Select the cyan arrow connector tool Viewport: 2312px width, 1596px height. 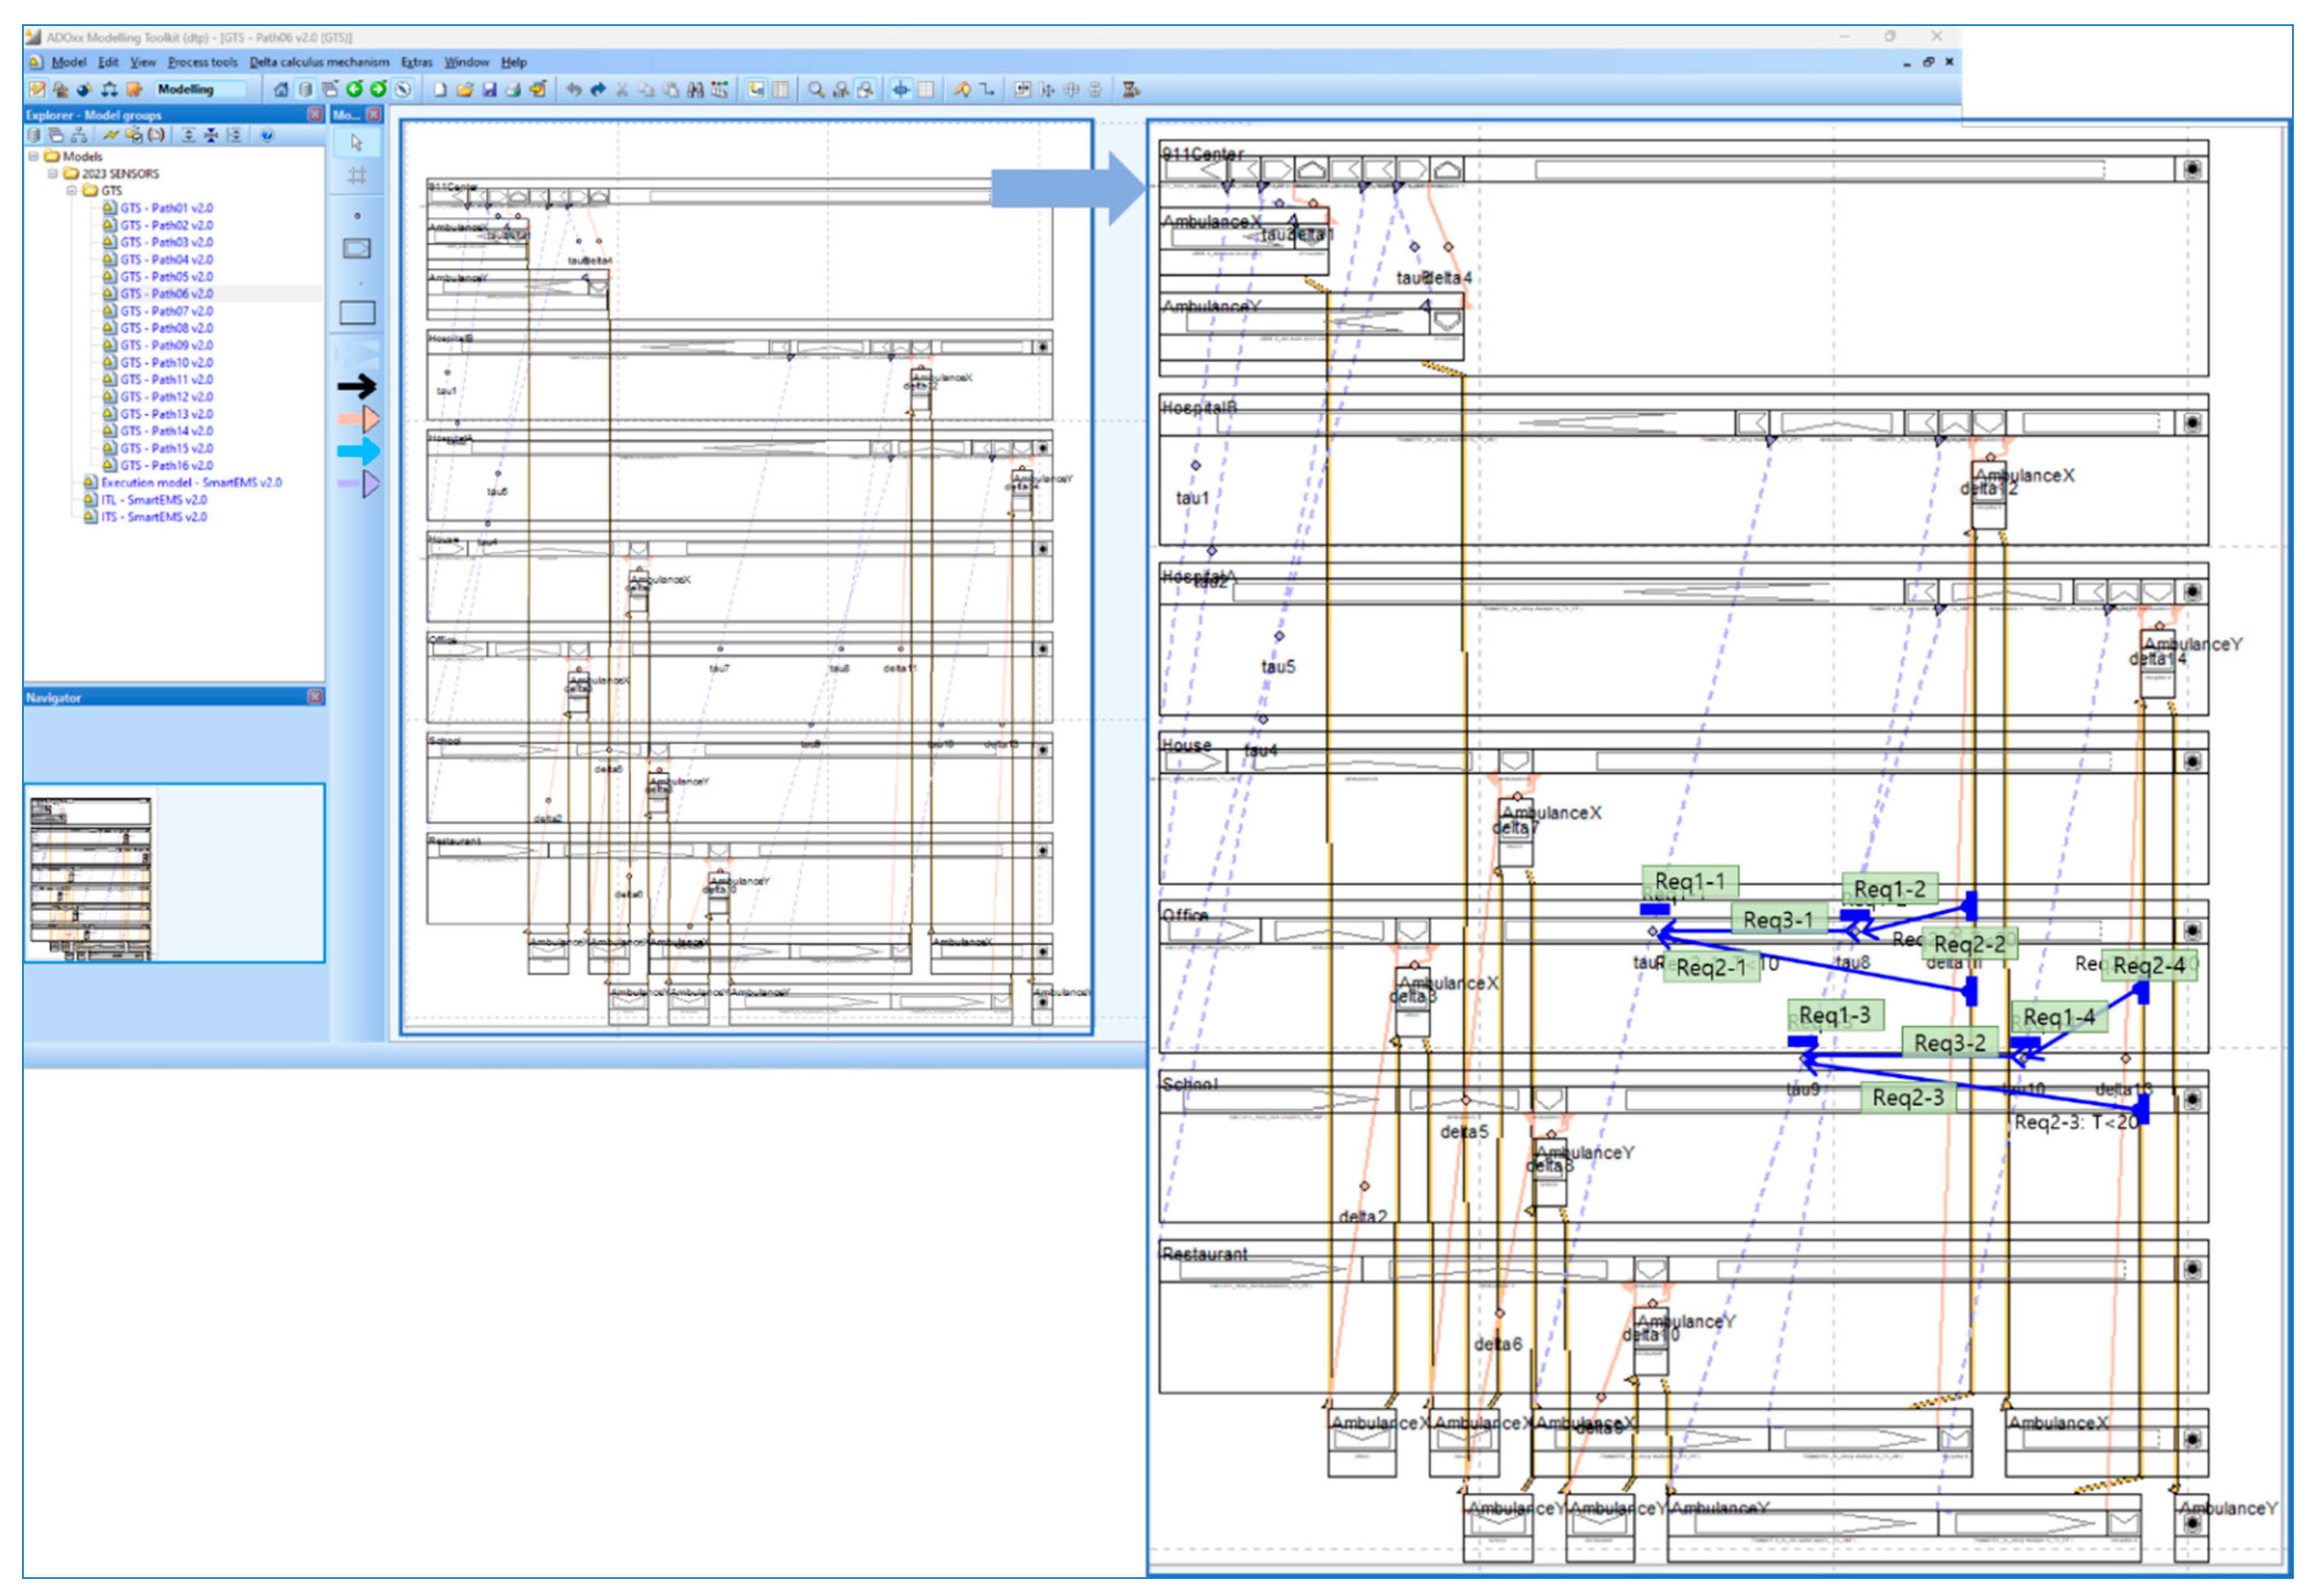click(x=357, y=451)
